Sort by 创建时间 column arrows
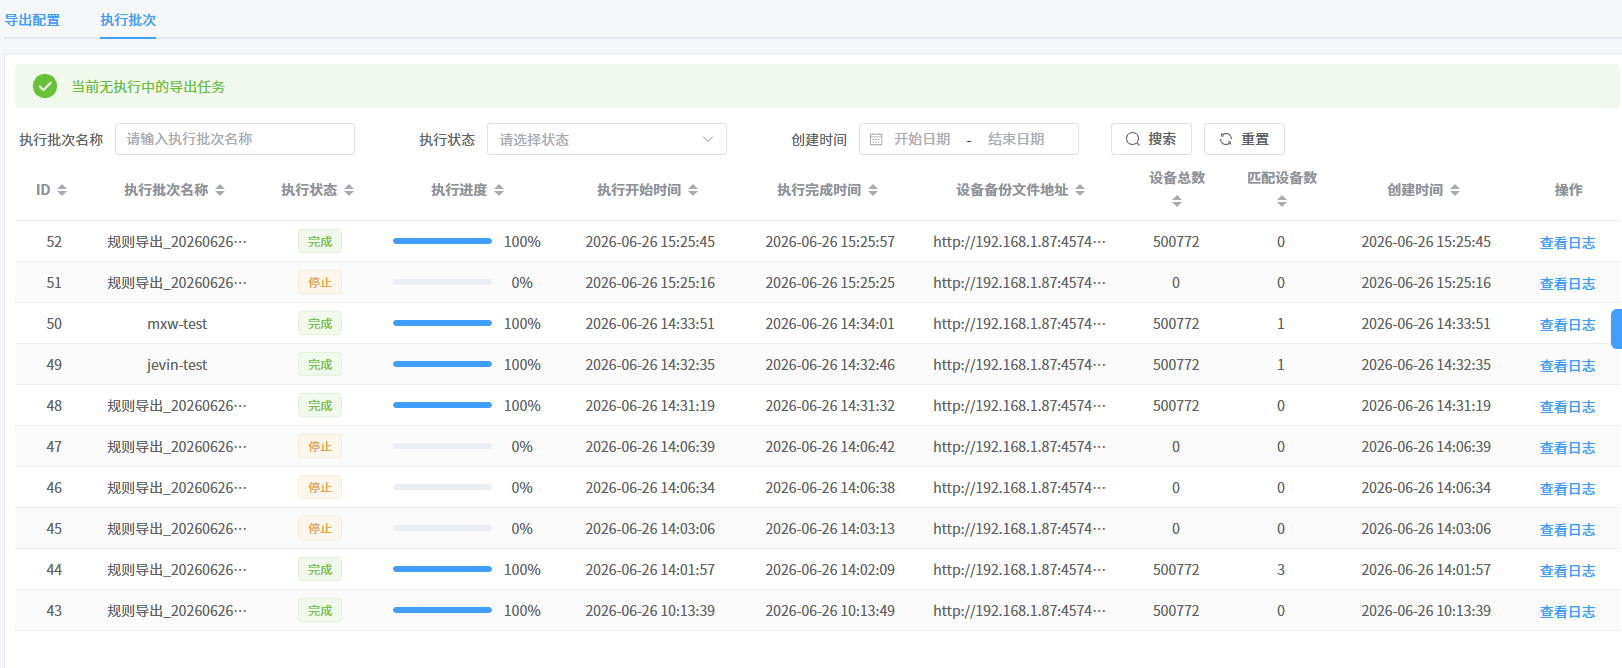This screenshot has height=668, width=1622. (1455, 190)
